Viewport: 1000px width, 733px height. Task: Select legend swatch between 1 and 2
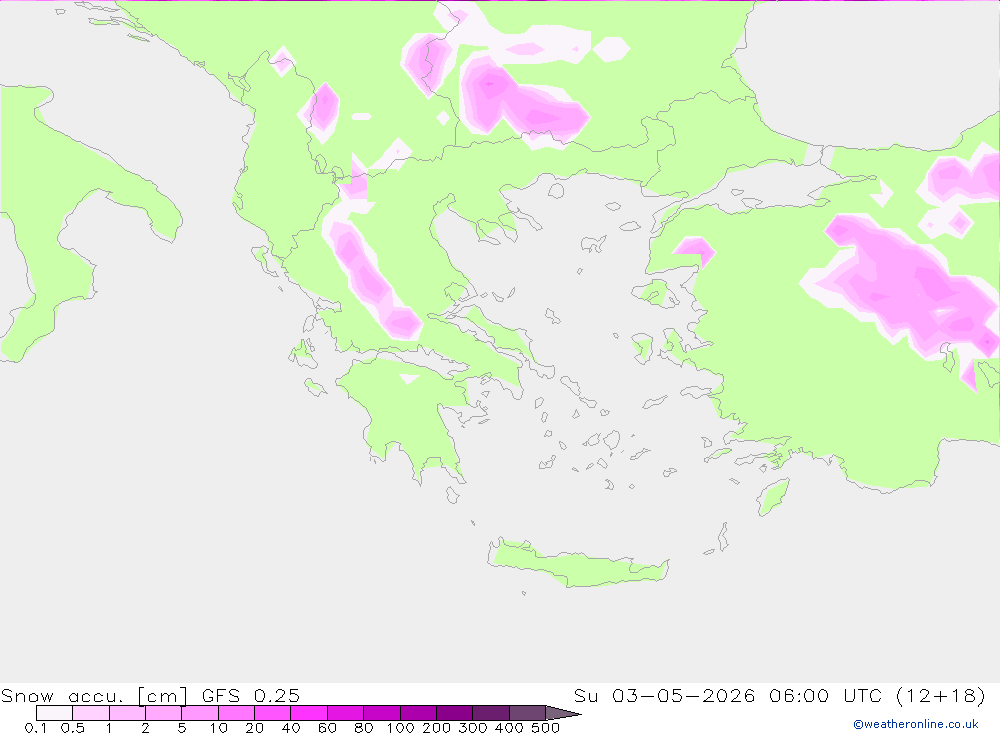[128, 713]
